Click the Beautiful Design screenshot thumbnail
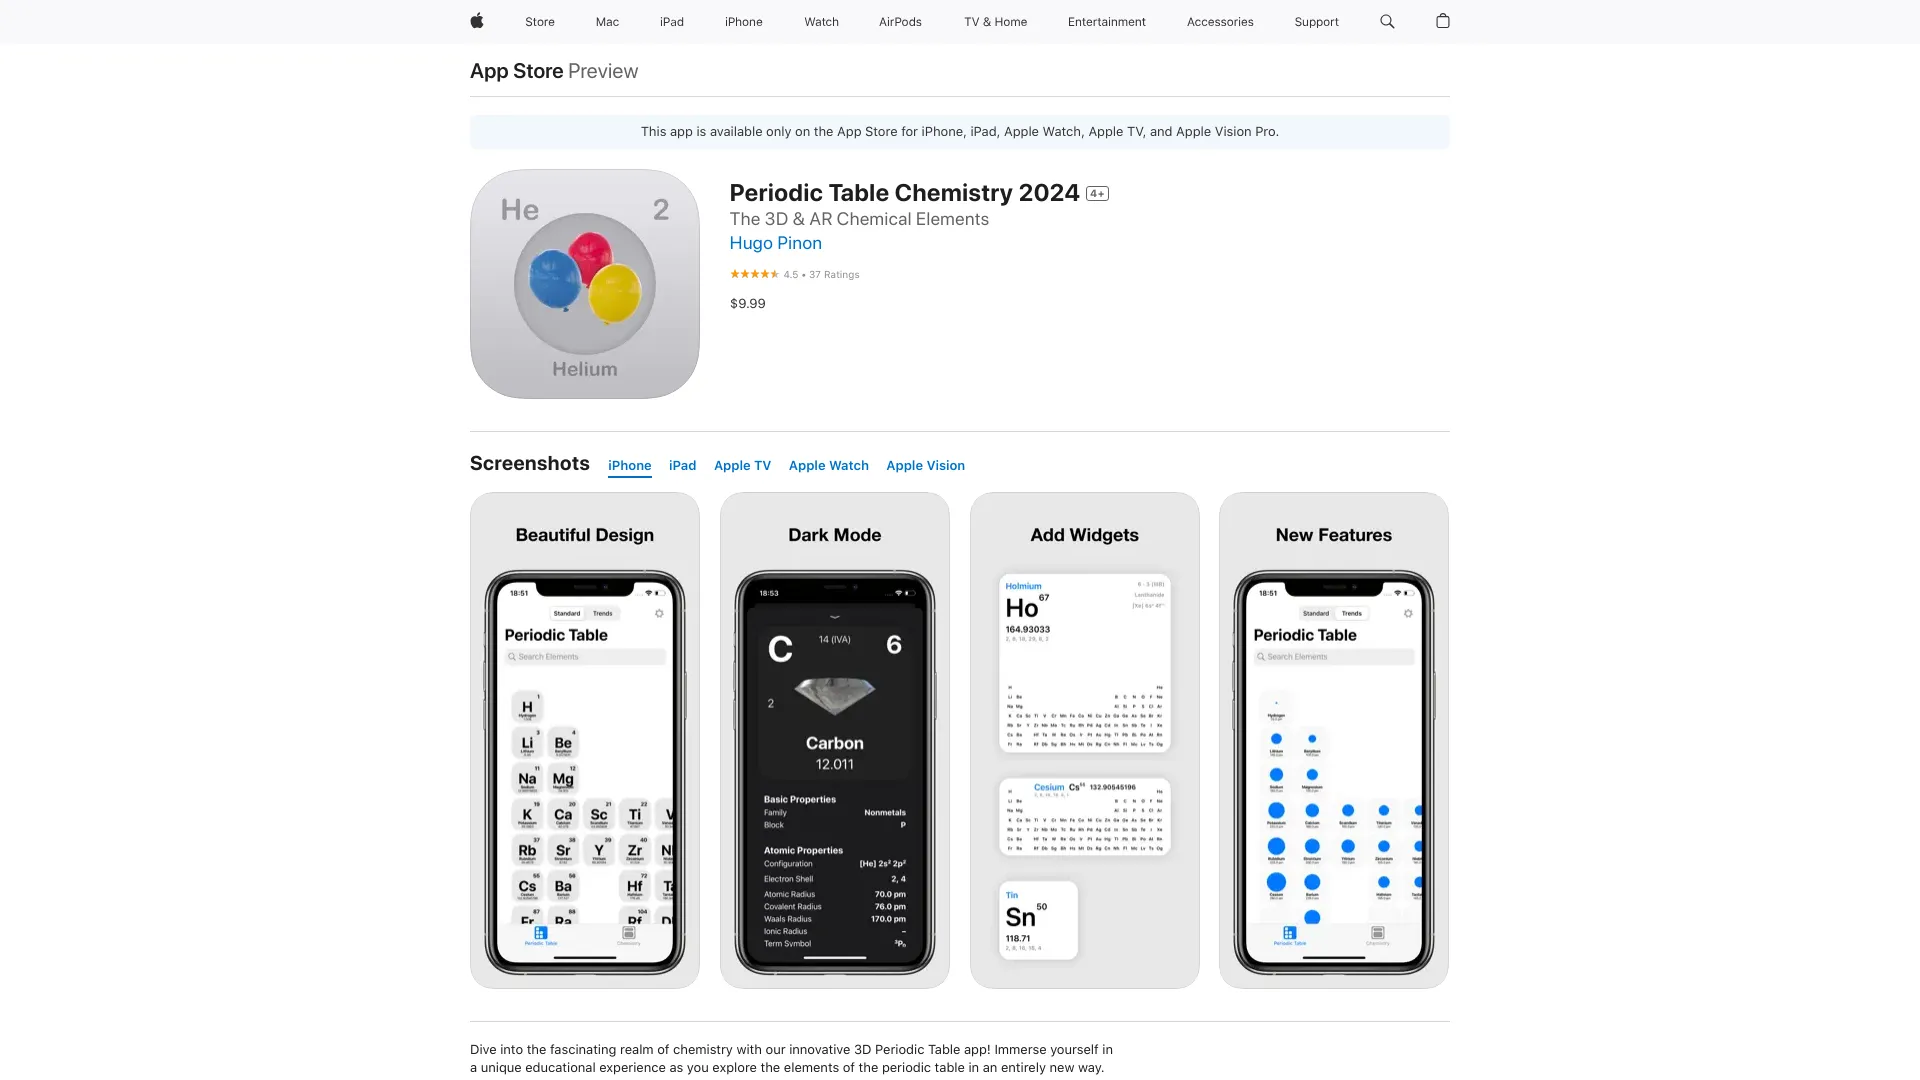Image resolution: width=1920 pixels, height=1080 pixels. click(584, 738)
